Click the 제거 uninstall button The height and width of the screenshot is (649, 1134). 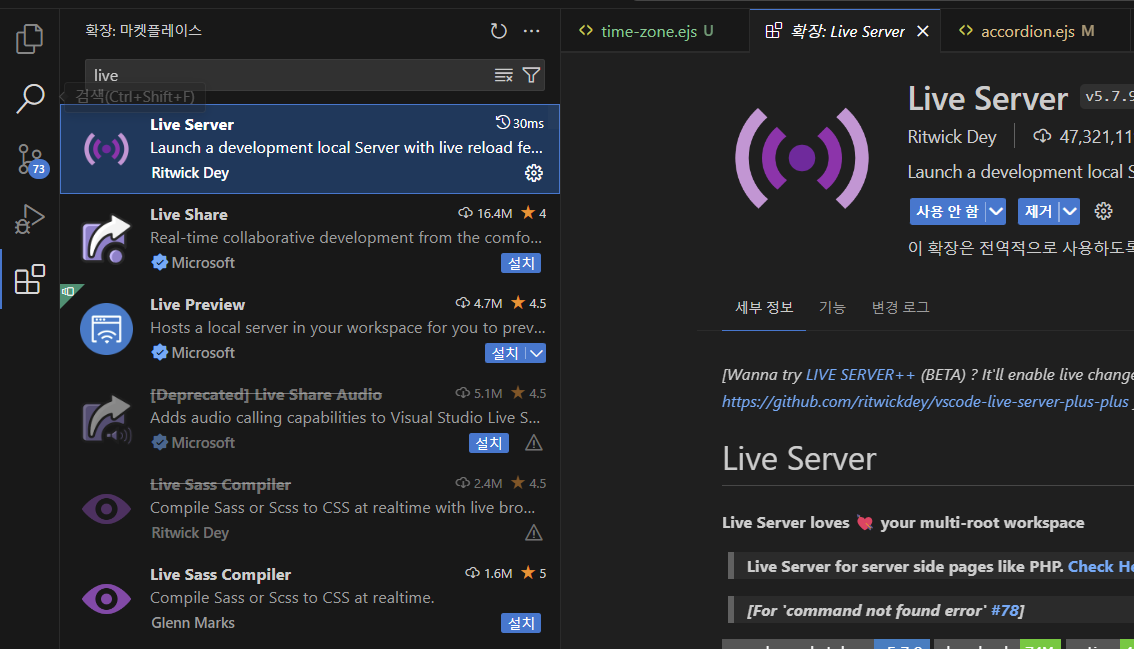pos(1039,211)
